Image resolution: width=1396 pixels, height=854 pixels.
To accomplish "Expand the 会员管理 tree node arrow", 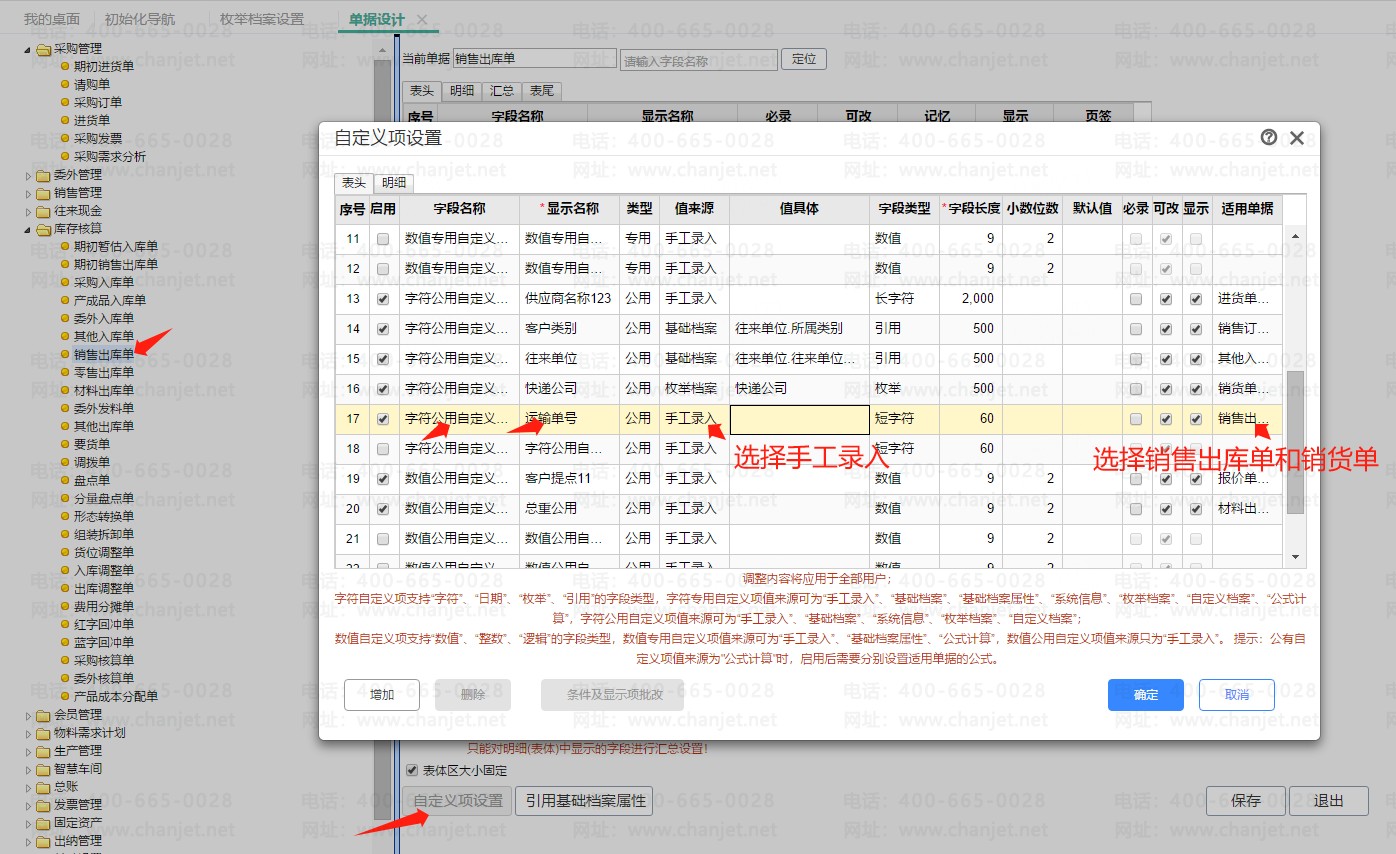I will click(x=27, y=715).
